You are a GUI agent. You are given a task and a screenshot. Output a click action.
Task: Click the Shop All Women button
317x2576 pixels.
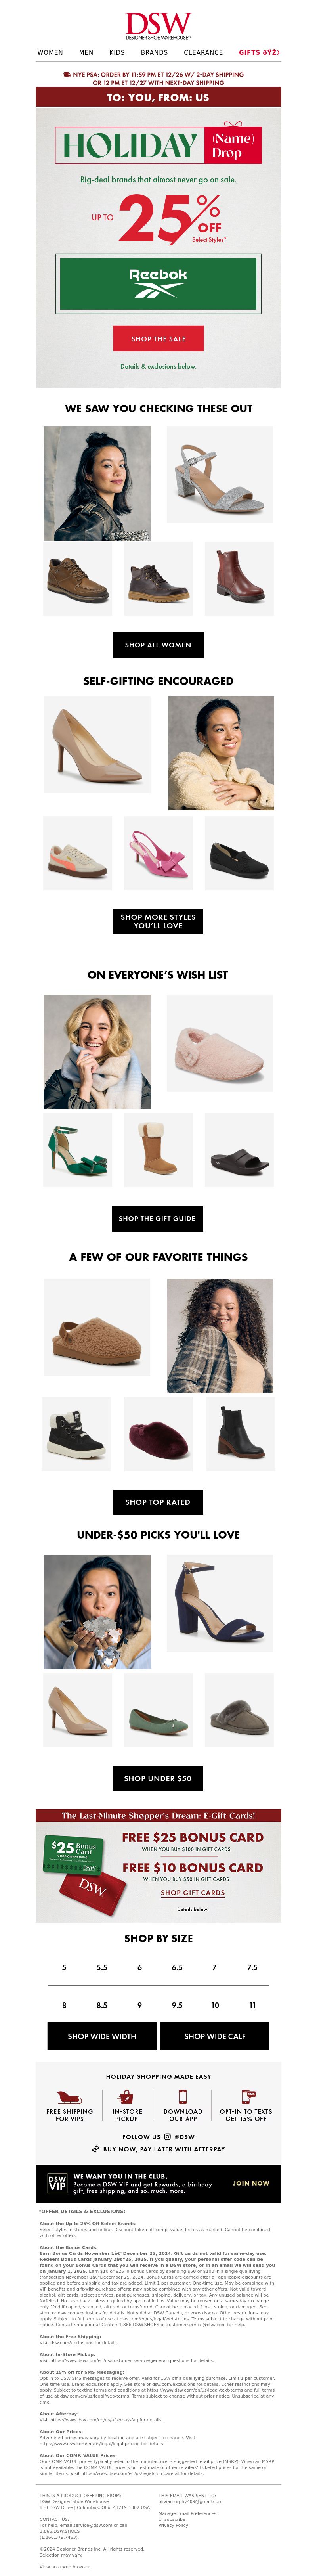click(x=158, y=645)
